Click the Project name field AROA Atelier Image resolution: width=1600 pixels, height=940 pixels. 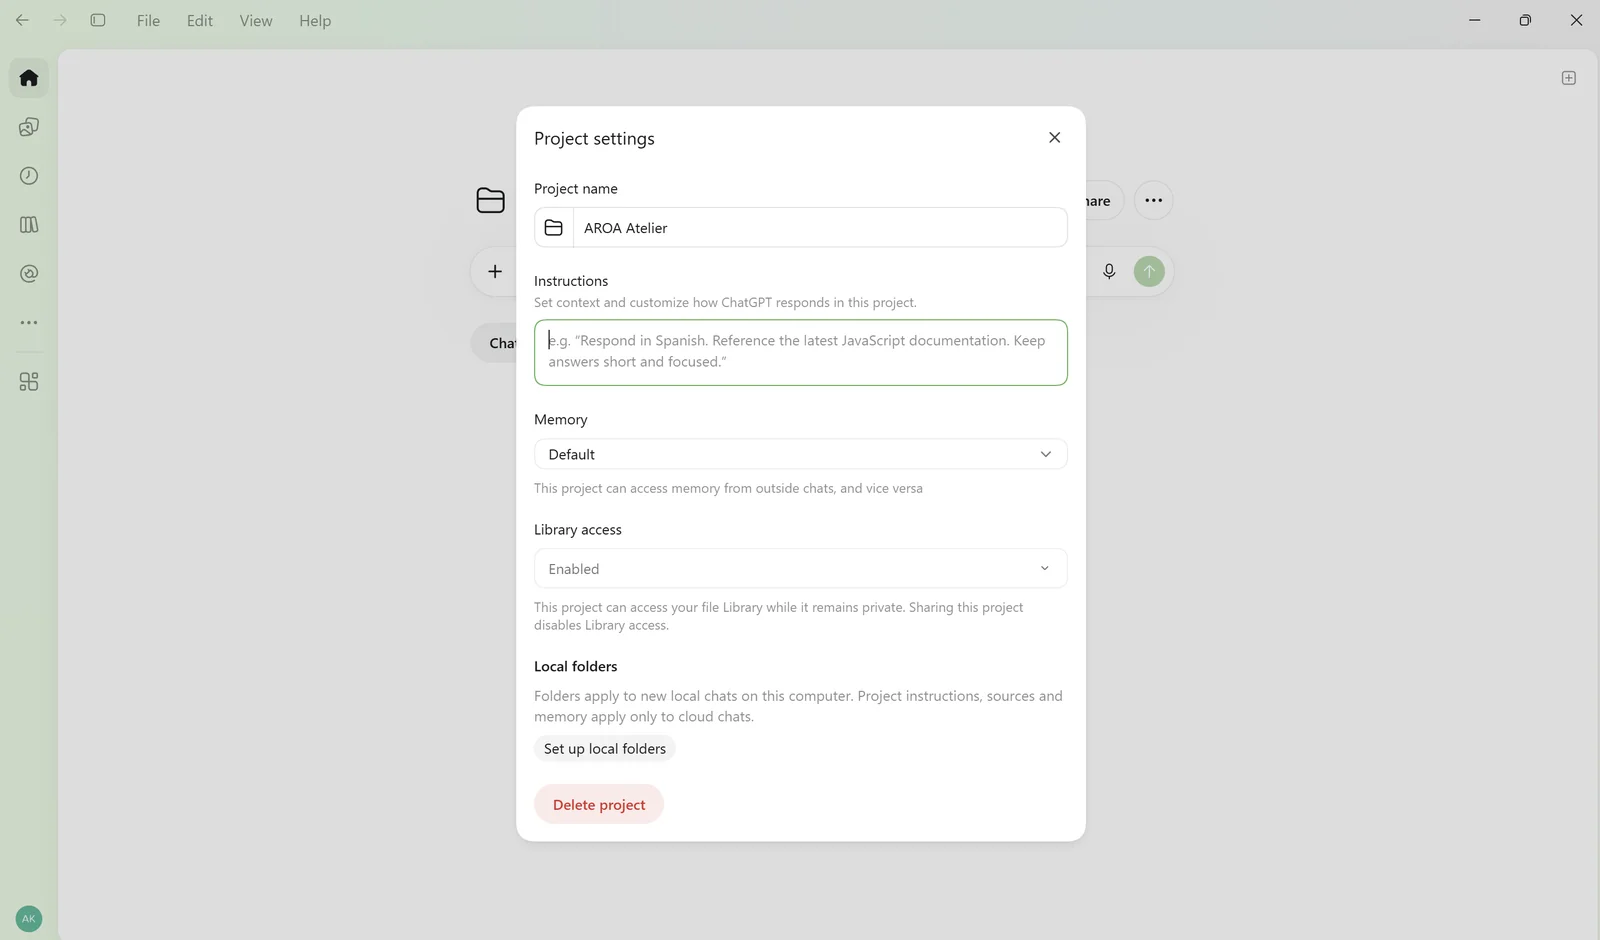click(x=820, y=228)
